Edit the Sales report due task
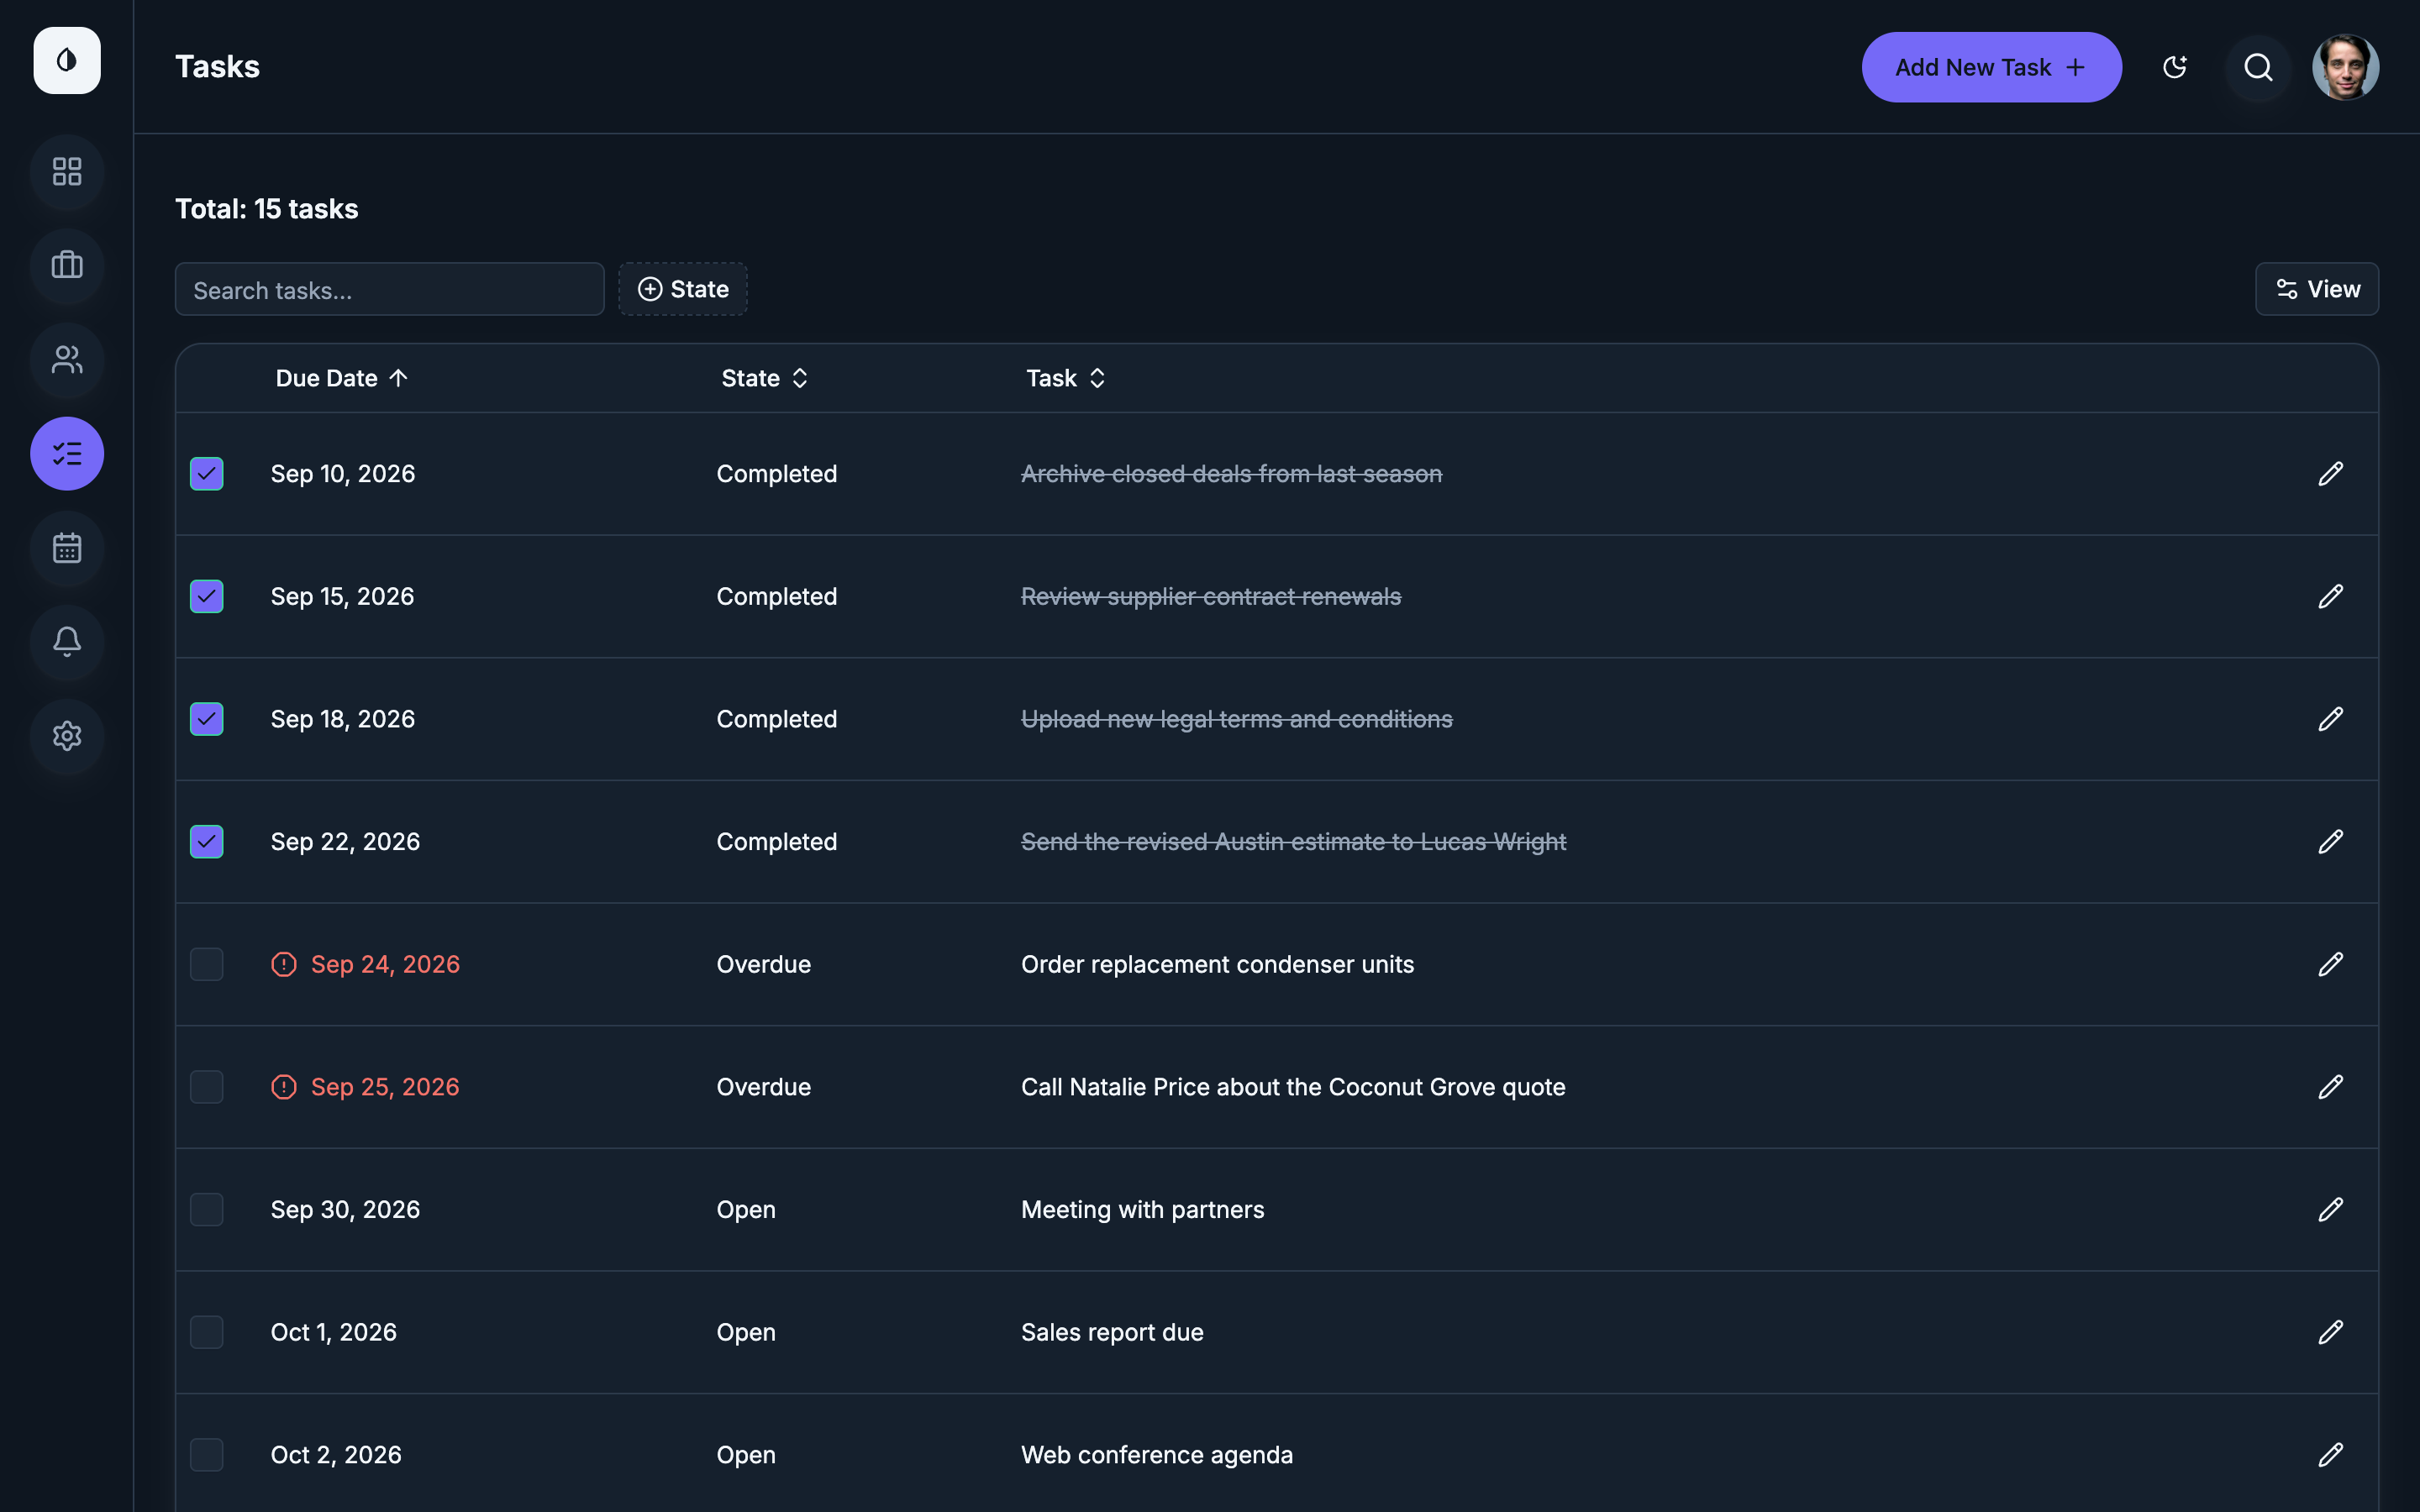The width and height of the screenshot is (2420, 1512). pos(2330,1332)
